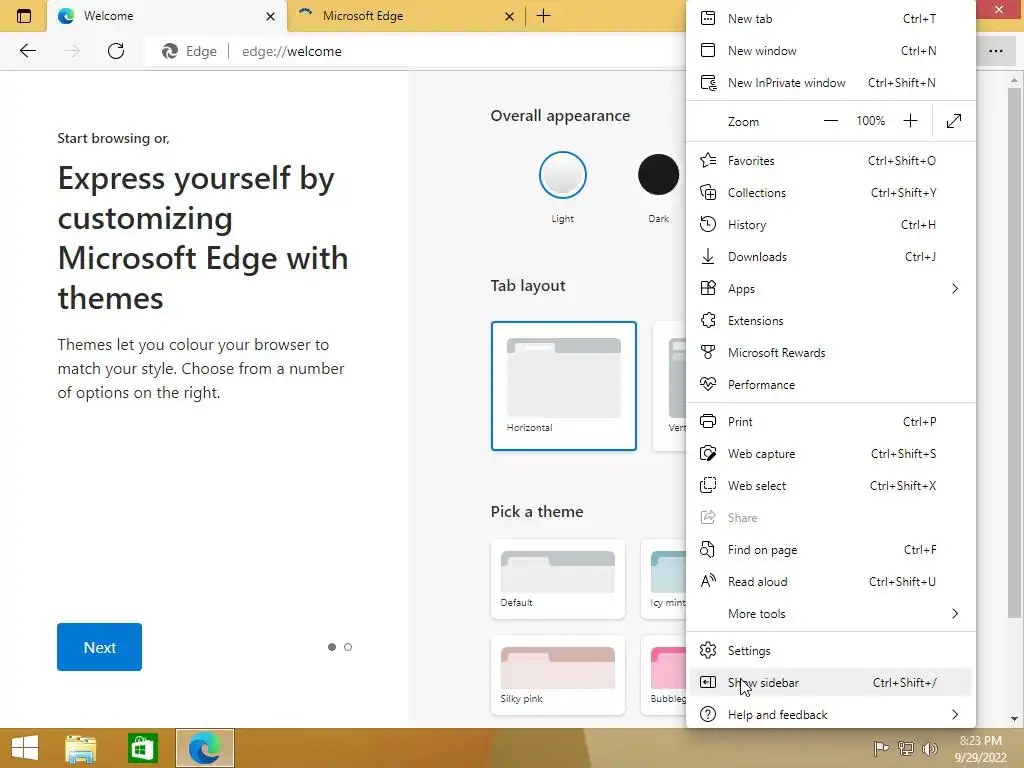Close the Welcome tab
Image resolution: width=1024 pixels, height=768 pixels.
coord(270,16)
